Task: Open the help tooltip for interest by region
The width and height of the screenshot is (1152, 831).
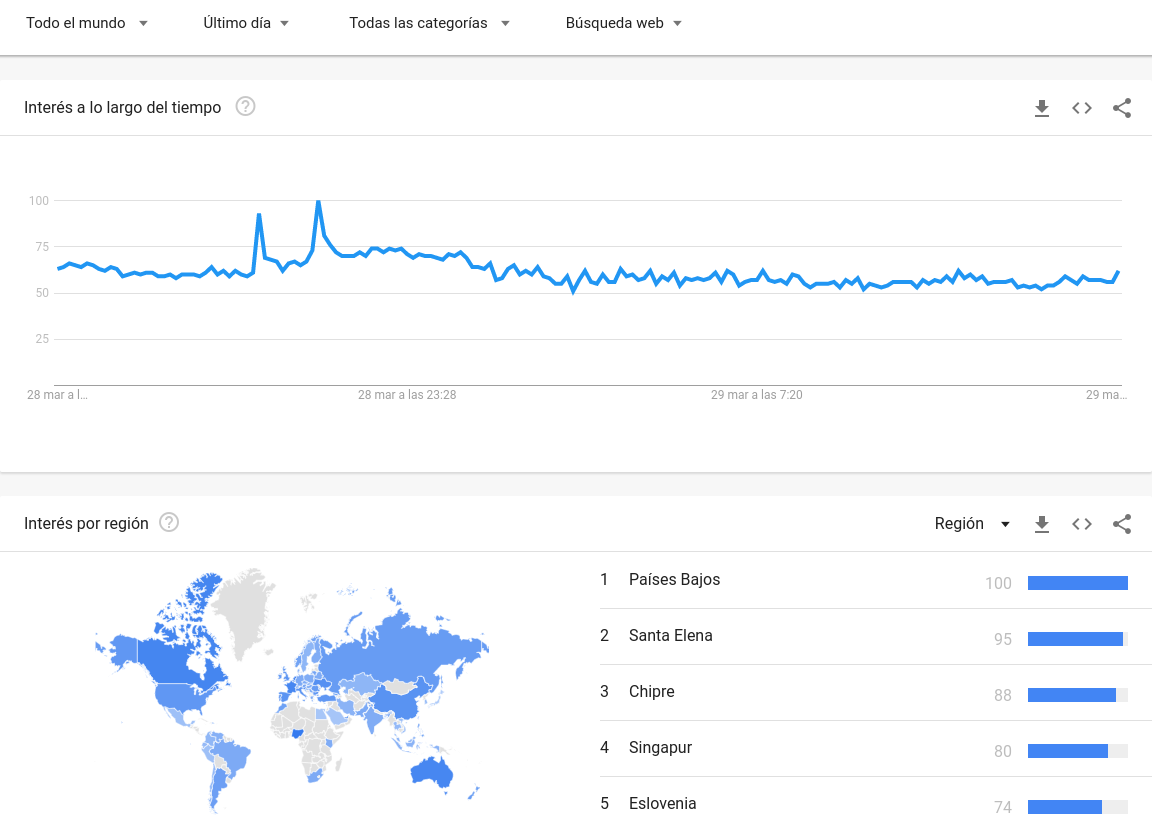Action: point(169,522)
